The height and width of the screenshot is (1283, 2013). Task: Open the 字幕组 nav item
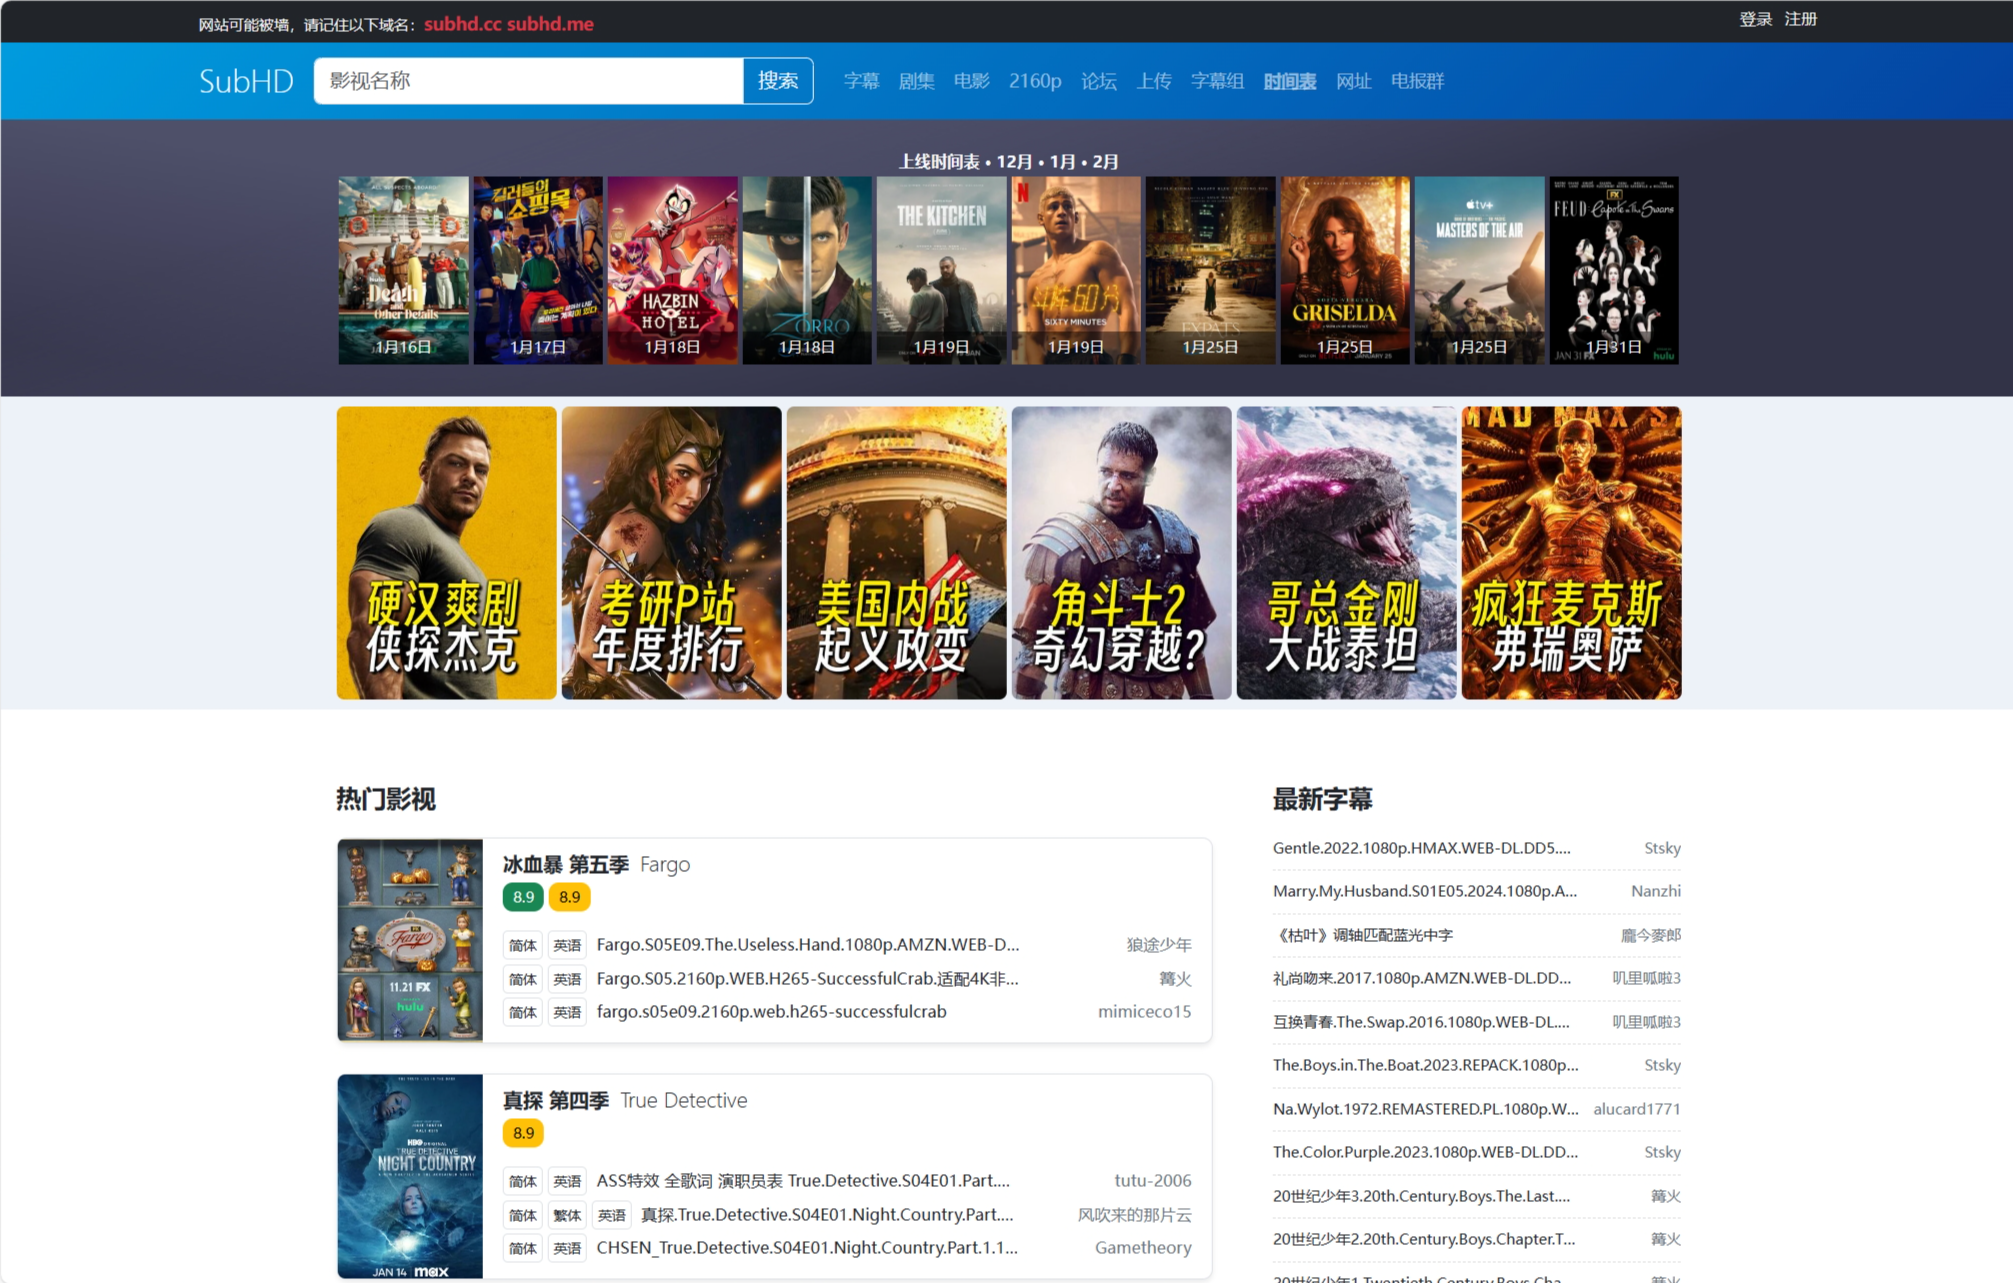point(1217,81)
